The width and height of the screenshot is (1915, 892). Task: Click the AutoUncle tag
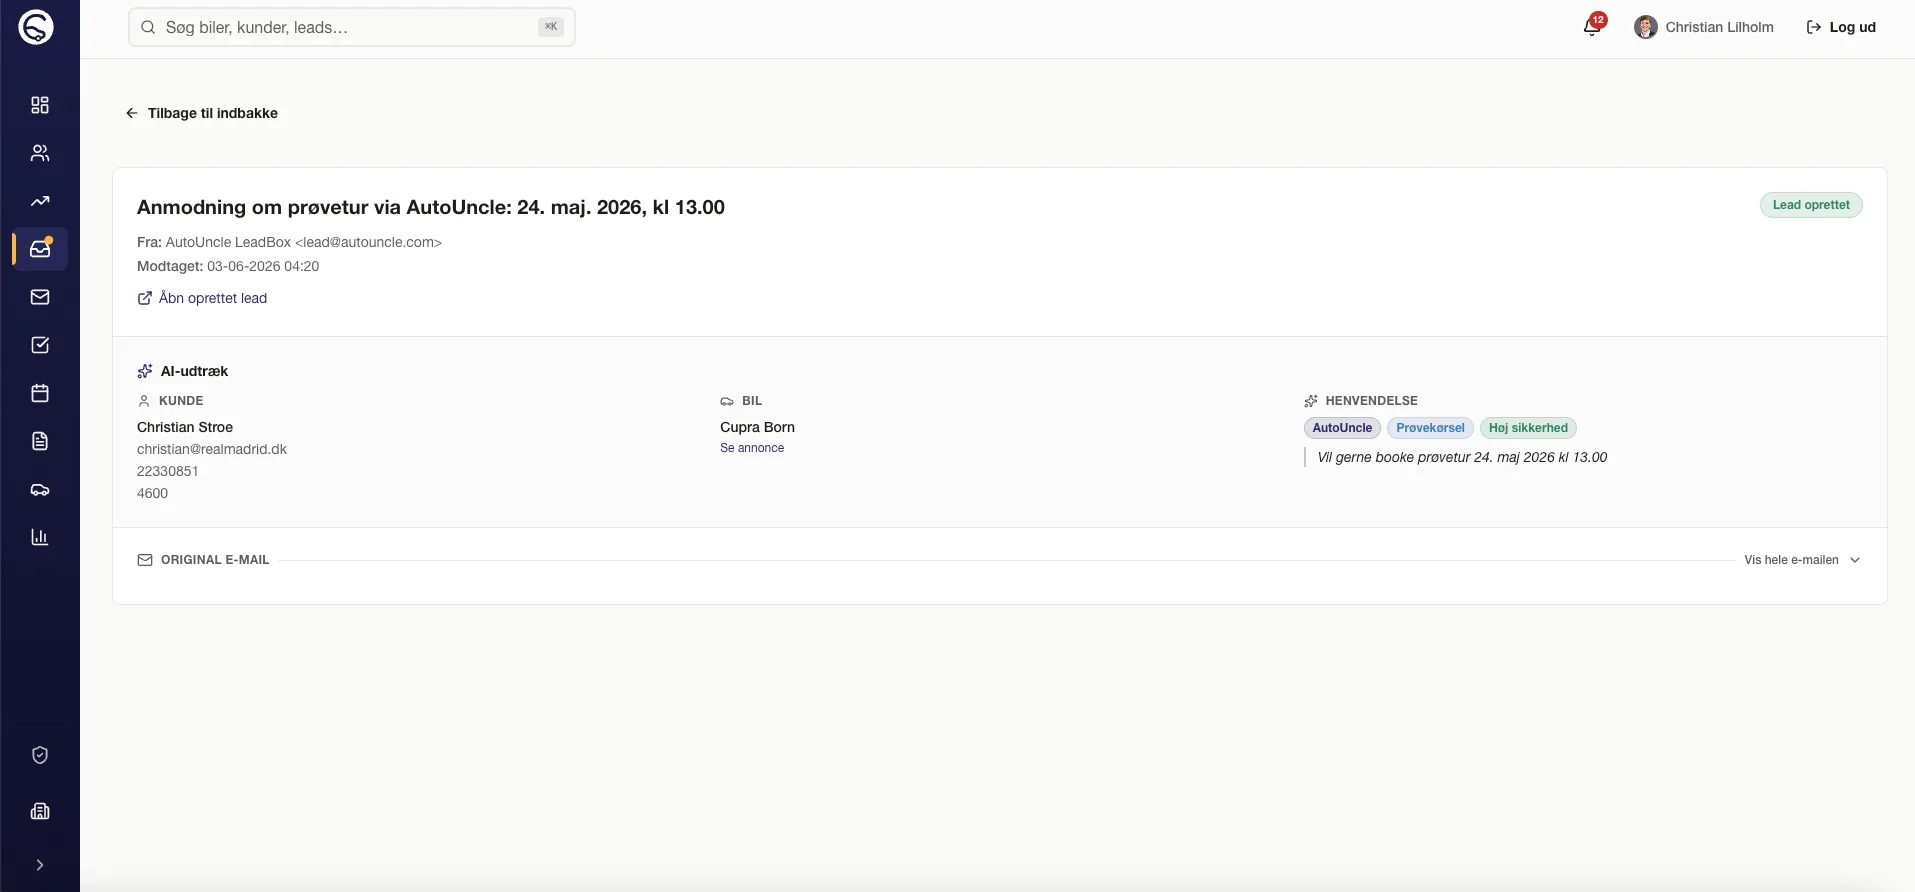point(1342,428)
